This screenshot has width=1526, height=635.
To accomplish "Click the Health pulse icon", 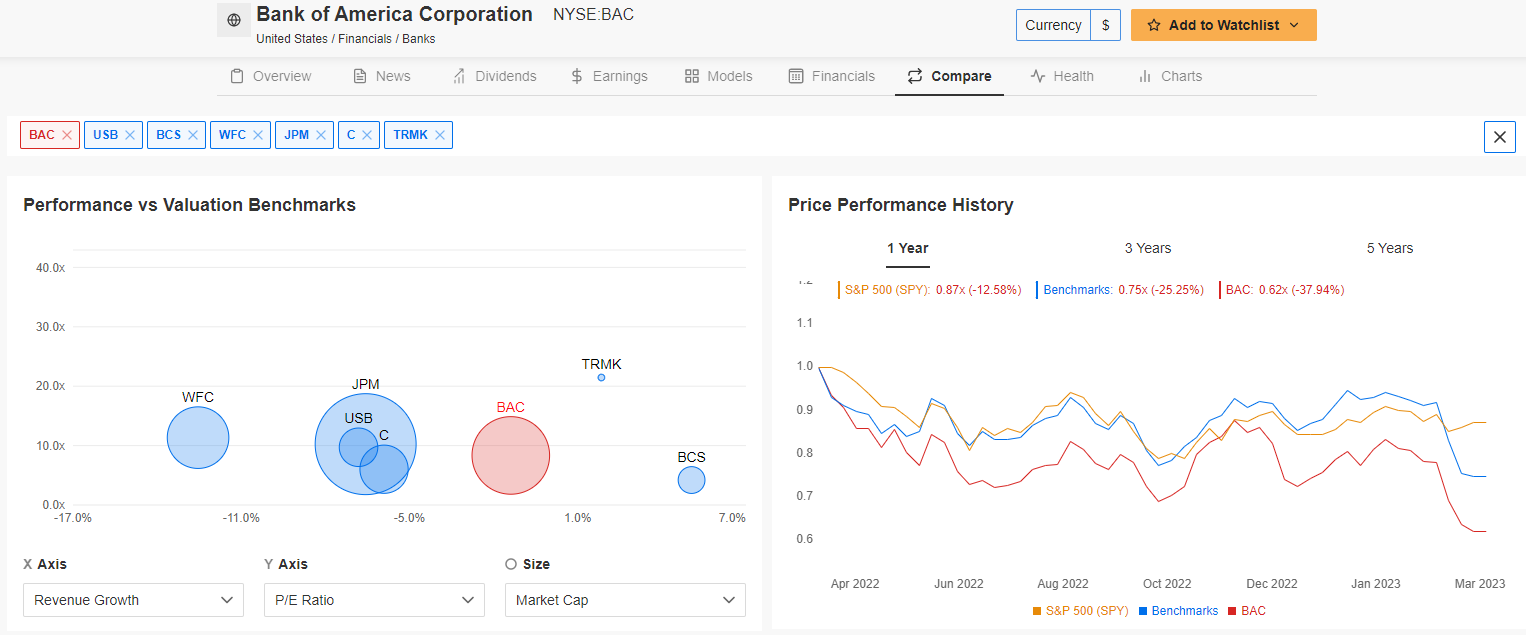I will click(1038, 76).
